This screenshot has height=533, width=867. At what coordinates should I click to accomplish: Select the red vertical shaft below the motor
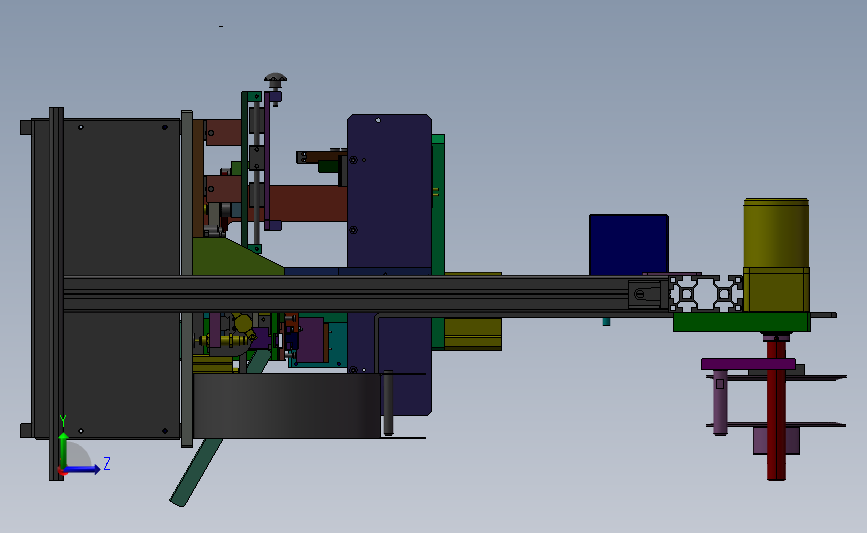(x=776, y=410)
